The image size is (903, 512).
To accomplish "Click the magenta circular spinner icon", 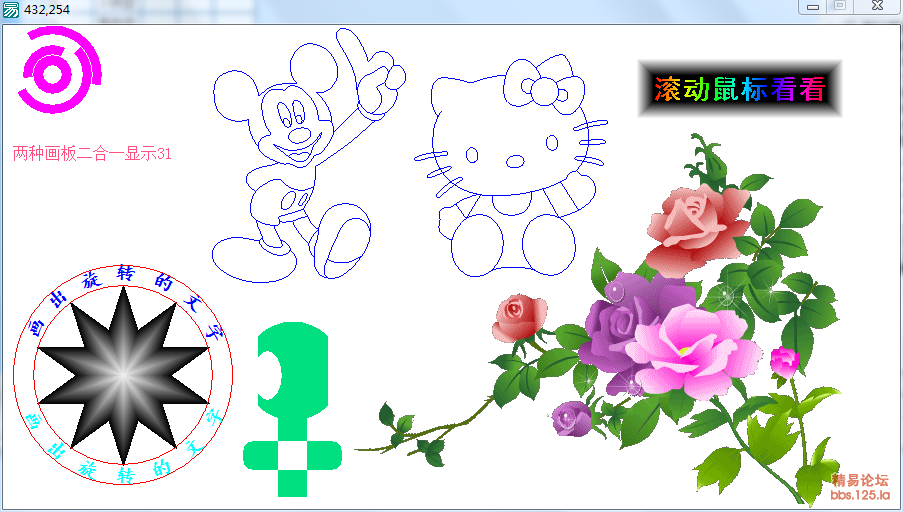I will (x=59, y=70).
